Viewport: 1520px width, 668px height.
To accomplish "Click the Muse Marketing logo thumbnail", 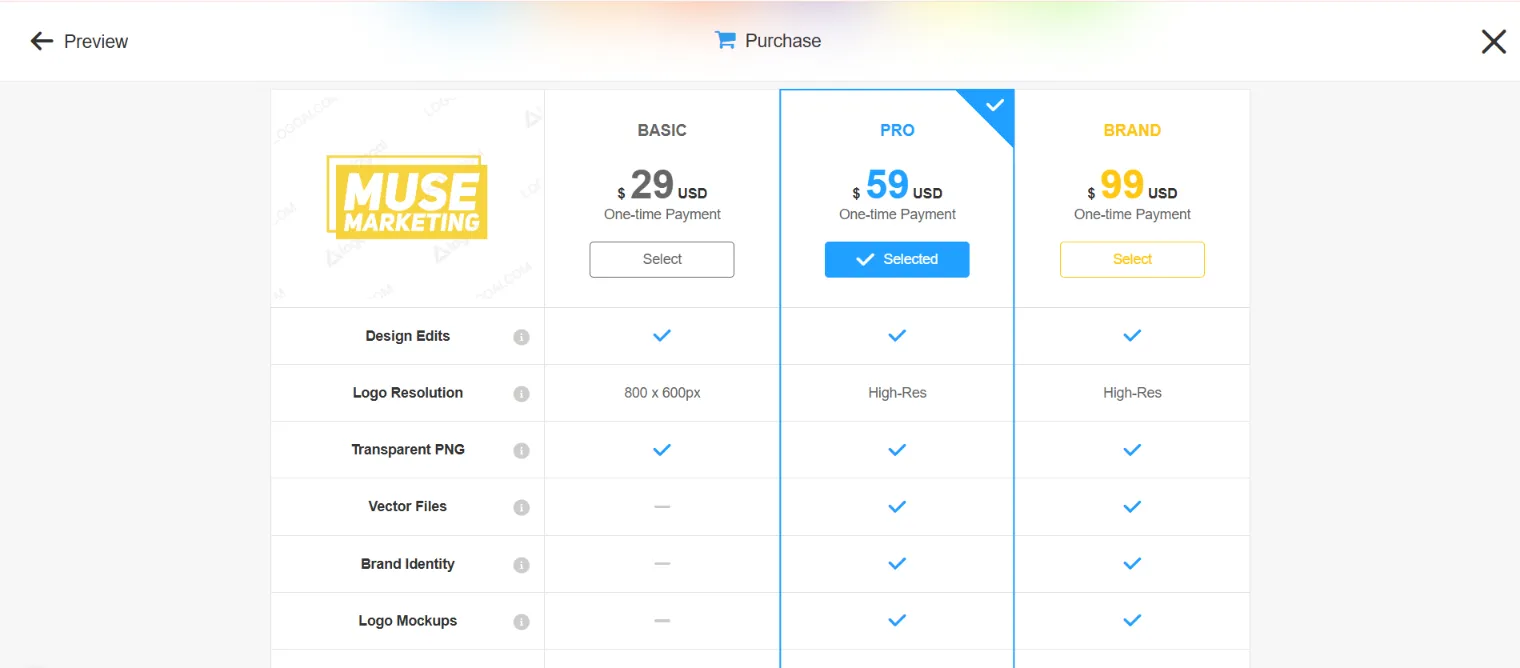I will pyautogui.click(x=407, y=197).
